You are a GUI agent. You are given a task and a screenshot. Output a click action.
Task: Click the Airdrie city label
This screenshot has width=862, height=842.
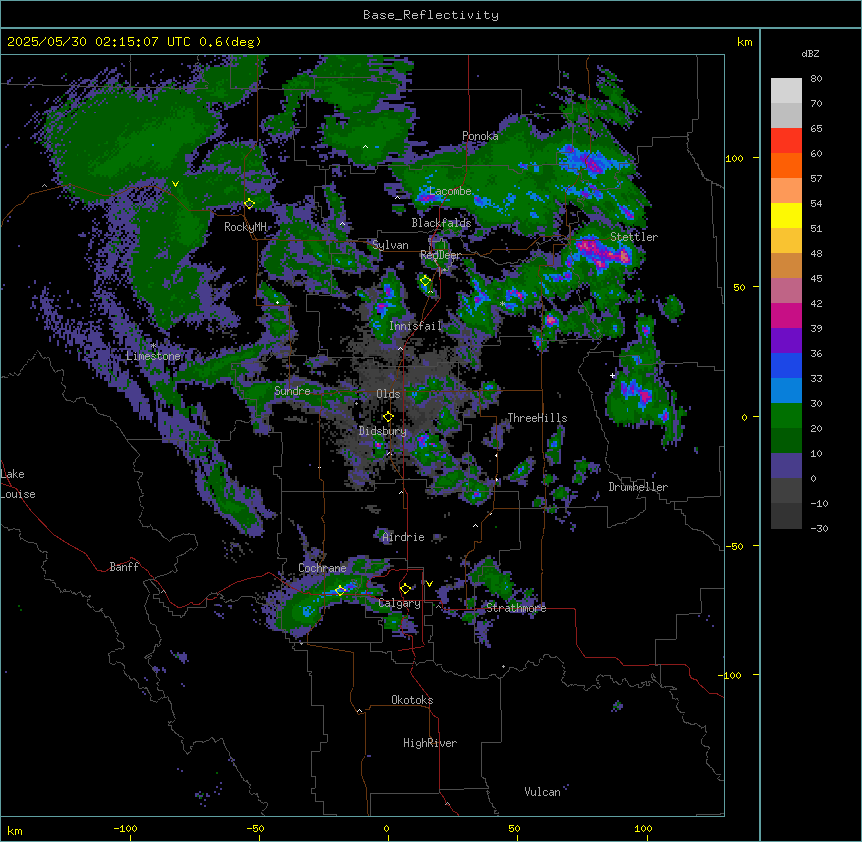tap(404, 537)
